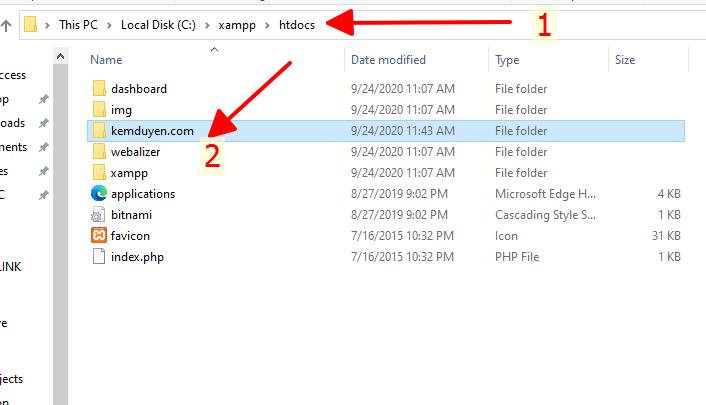Viewport: 706px width, 405px height.
Task: Expand chevron before This PC breadcrumb
Action: tap(47, 25)
